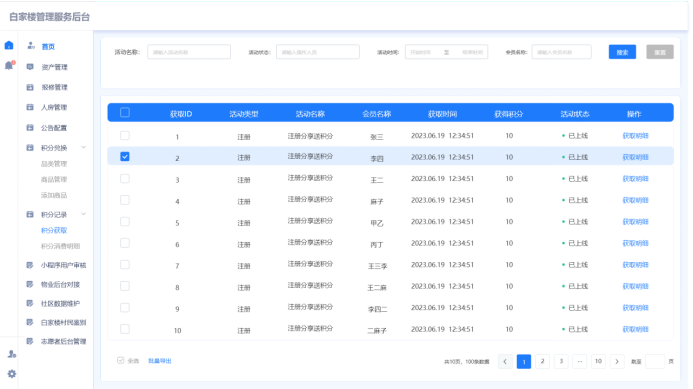Focus the 会员名称 input field
Screen dimensions: 693x389
pos(561,52)
